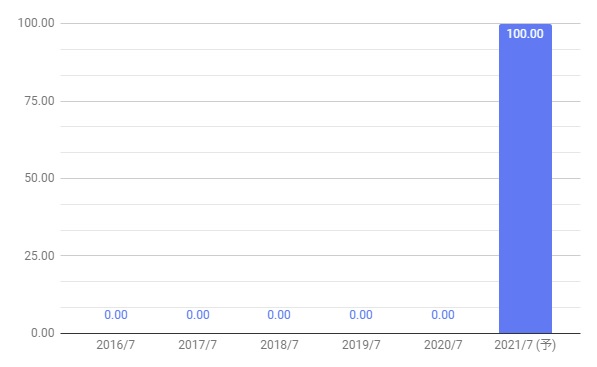Viewport: 597px width, 367px height.
Task: Click the 0.00 value above 2017/7
Action: [x=198, y=315]
